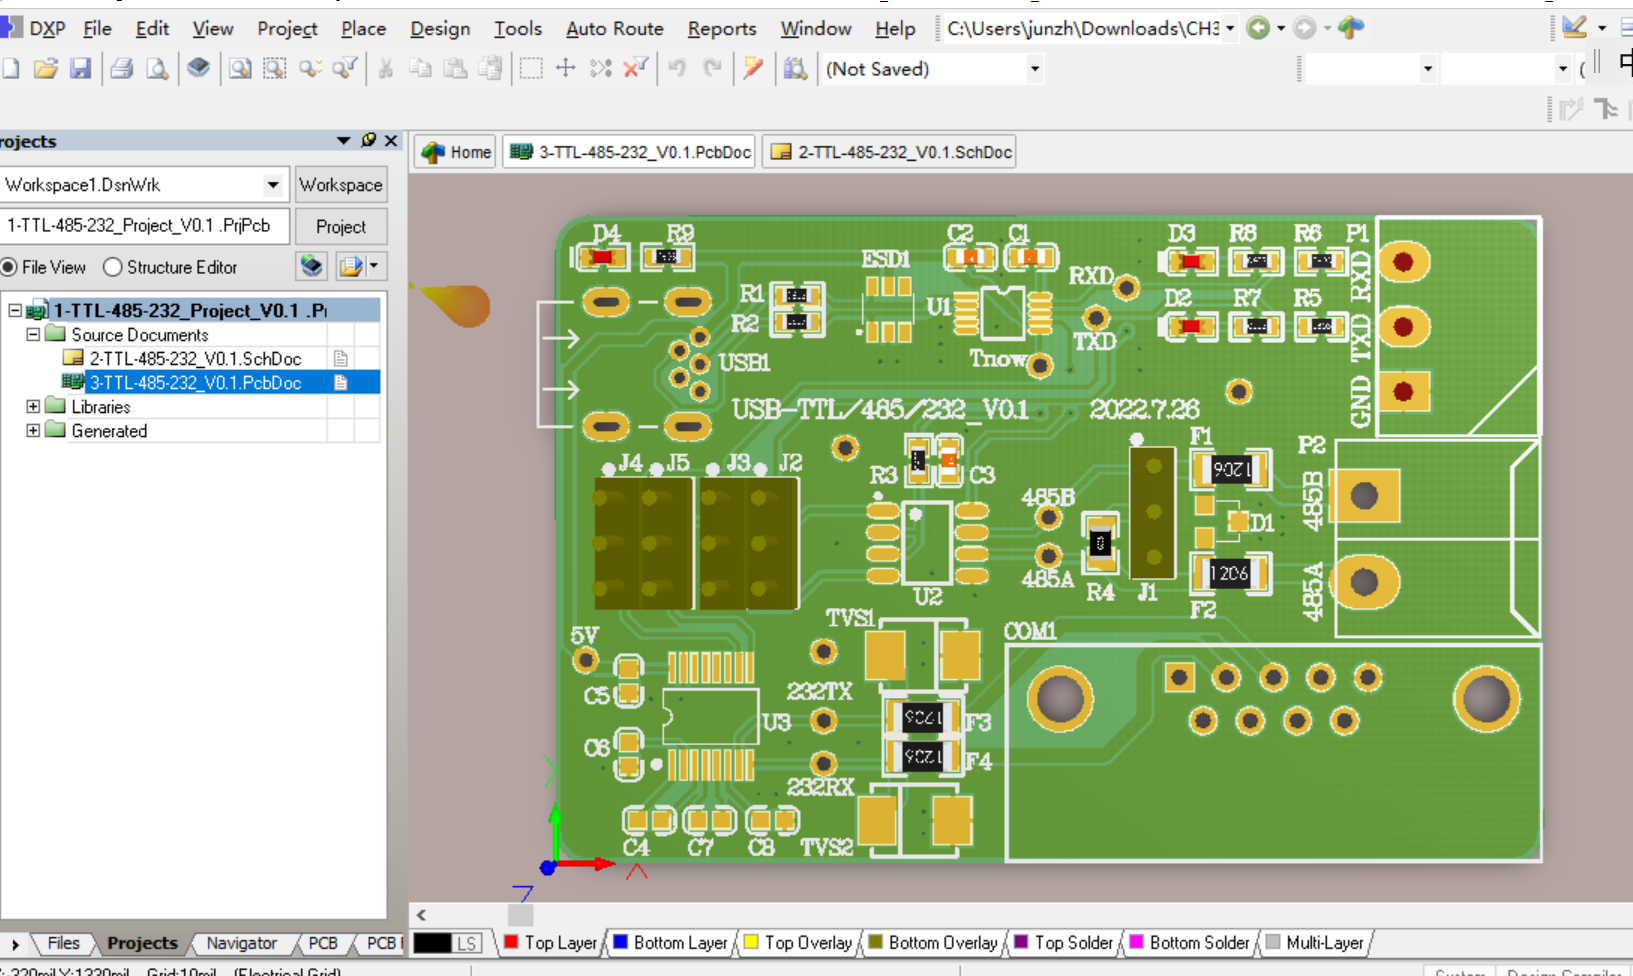Image resolution: width=1633 pixels, height=976 pixels.
Task: Click the Zoom Fit Document toolbar icon
Action: [x=240, y=68]
